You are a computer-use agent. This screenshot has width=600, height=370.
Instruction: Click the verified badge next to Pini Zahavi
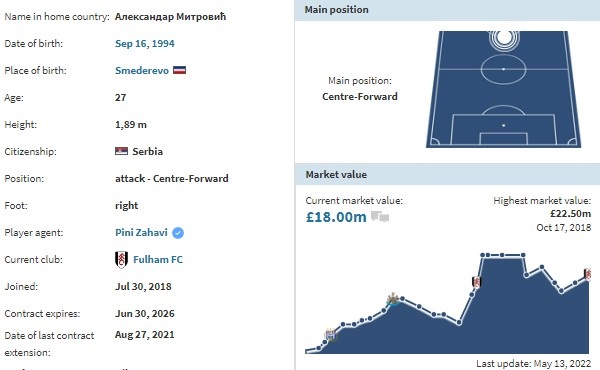178,233
